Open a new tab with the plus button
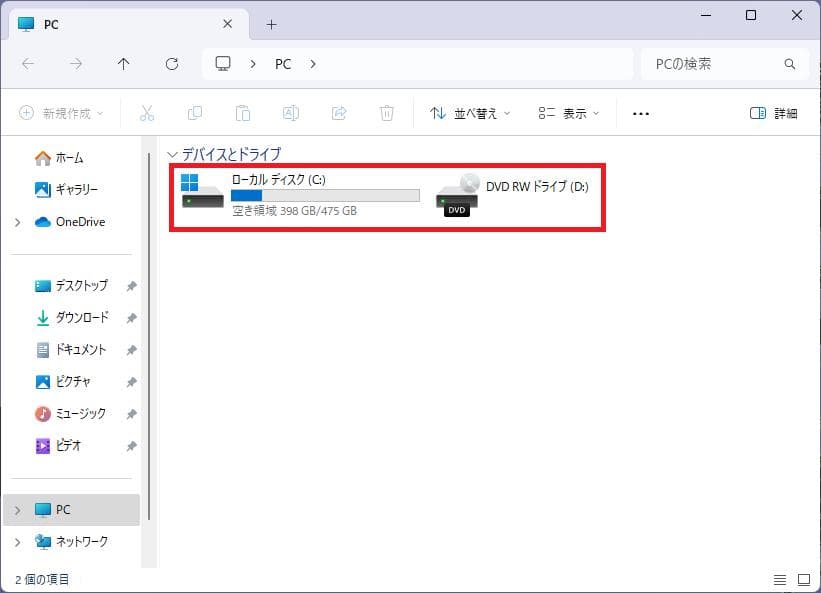Screen dimensions: 821x593 (271, 23)
